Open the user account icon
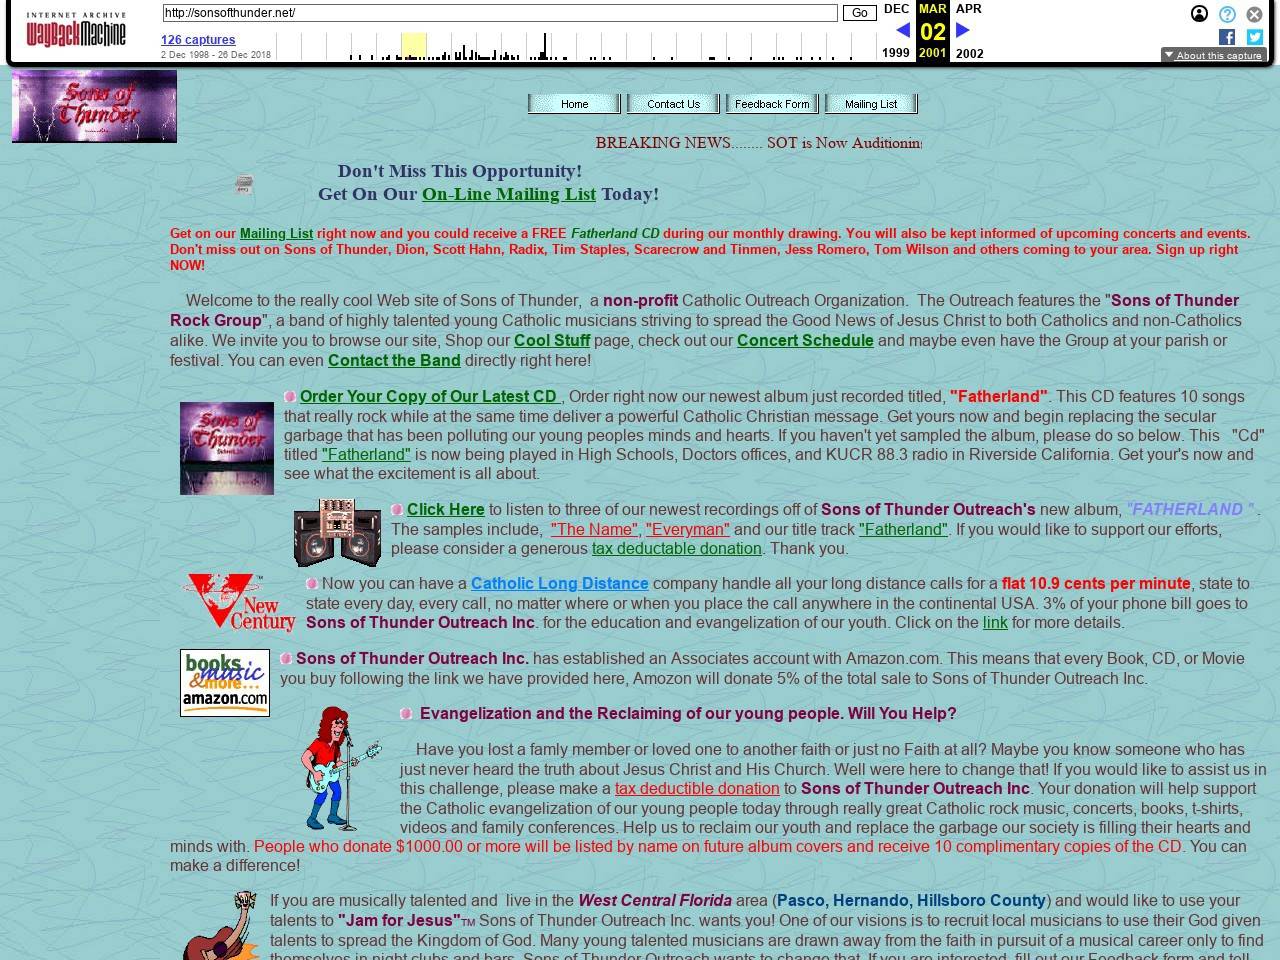This screenshot has width=1280, height=960. (1199, 14)
